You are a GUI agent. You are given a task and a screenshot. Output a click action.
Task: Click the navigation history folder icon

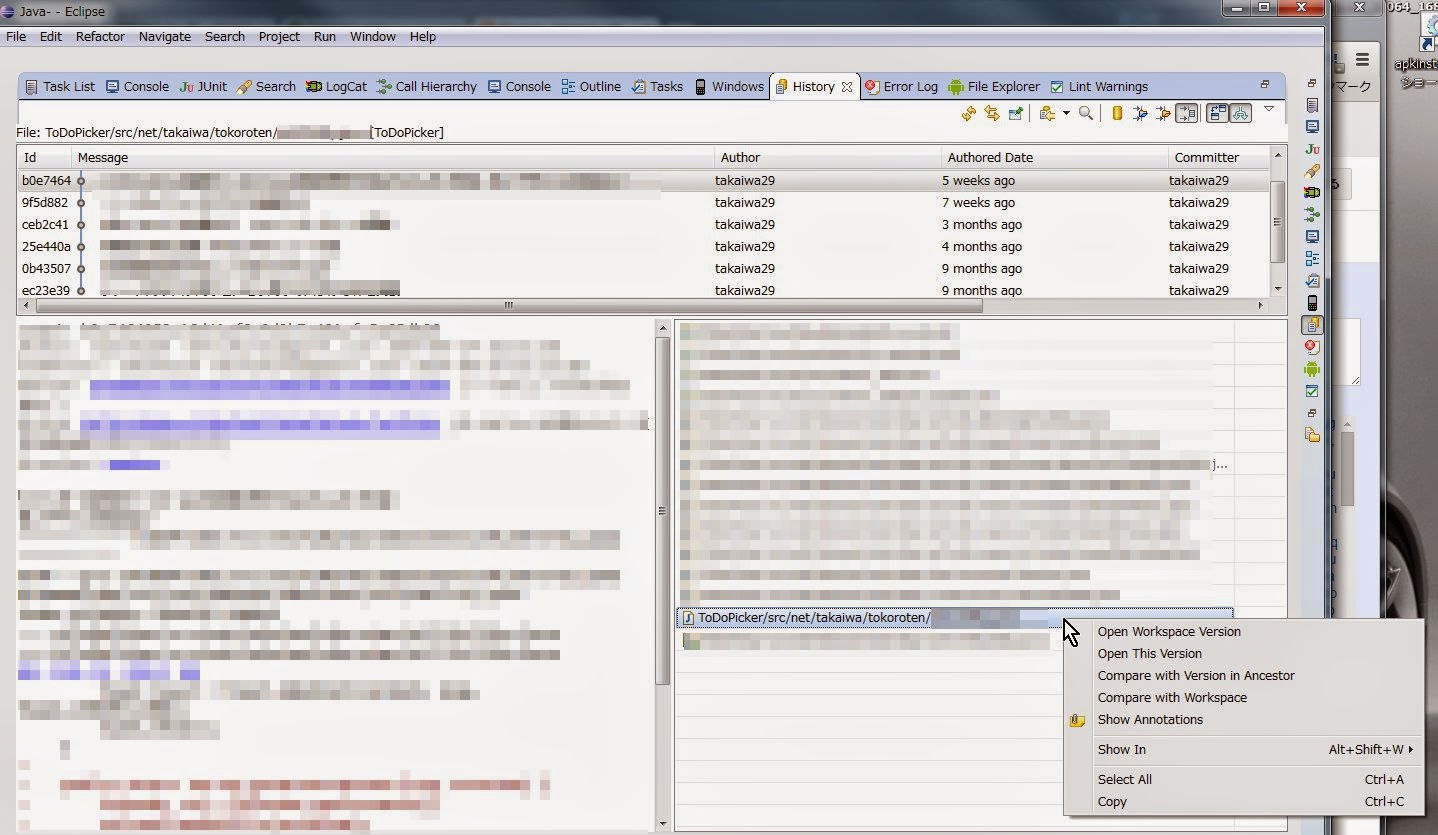pos(1047,114)
